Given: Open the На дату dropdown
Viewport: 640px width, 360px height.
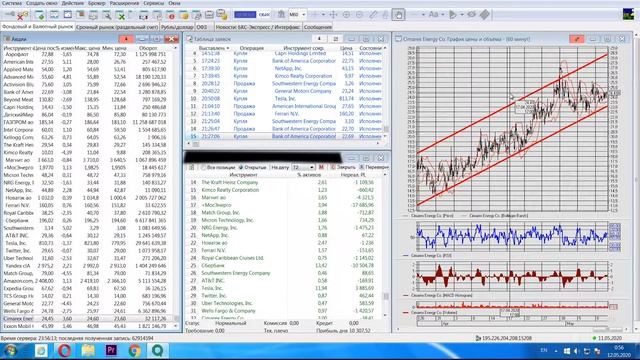Looking at the screenshot, I should (303, 167).
